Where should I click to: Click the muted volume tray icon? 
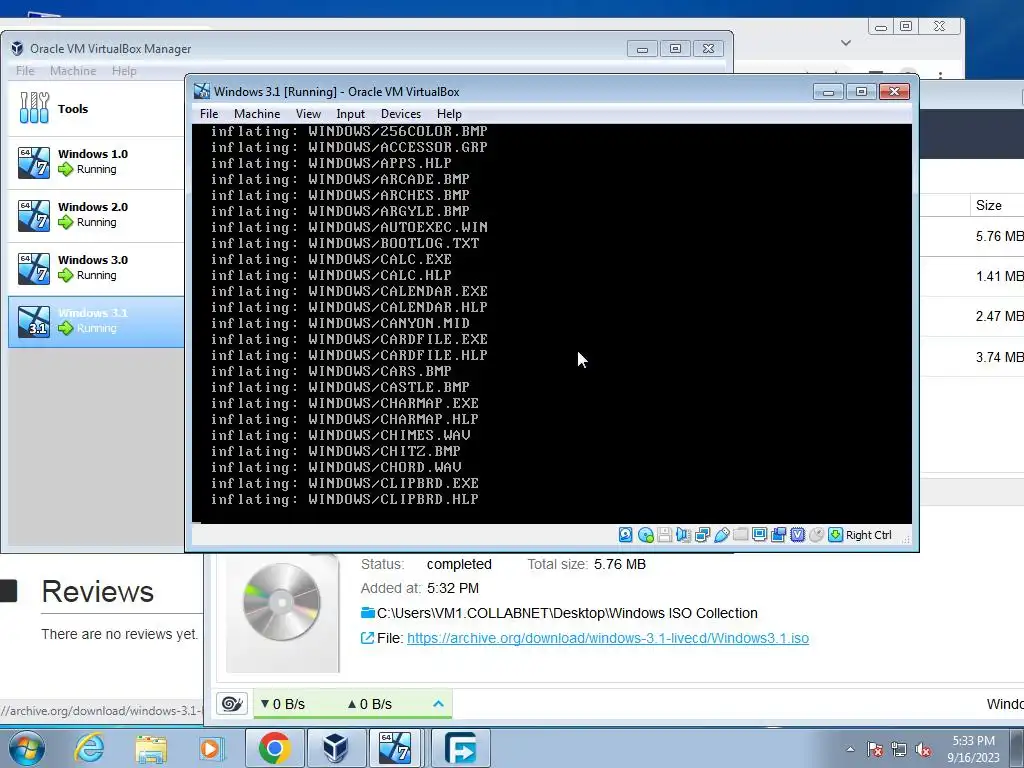tap(923, 749)
